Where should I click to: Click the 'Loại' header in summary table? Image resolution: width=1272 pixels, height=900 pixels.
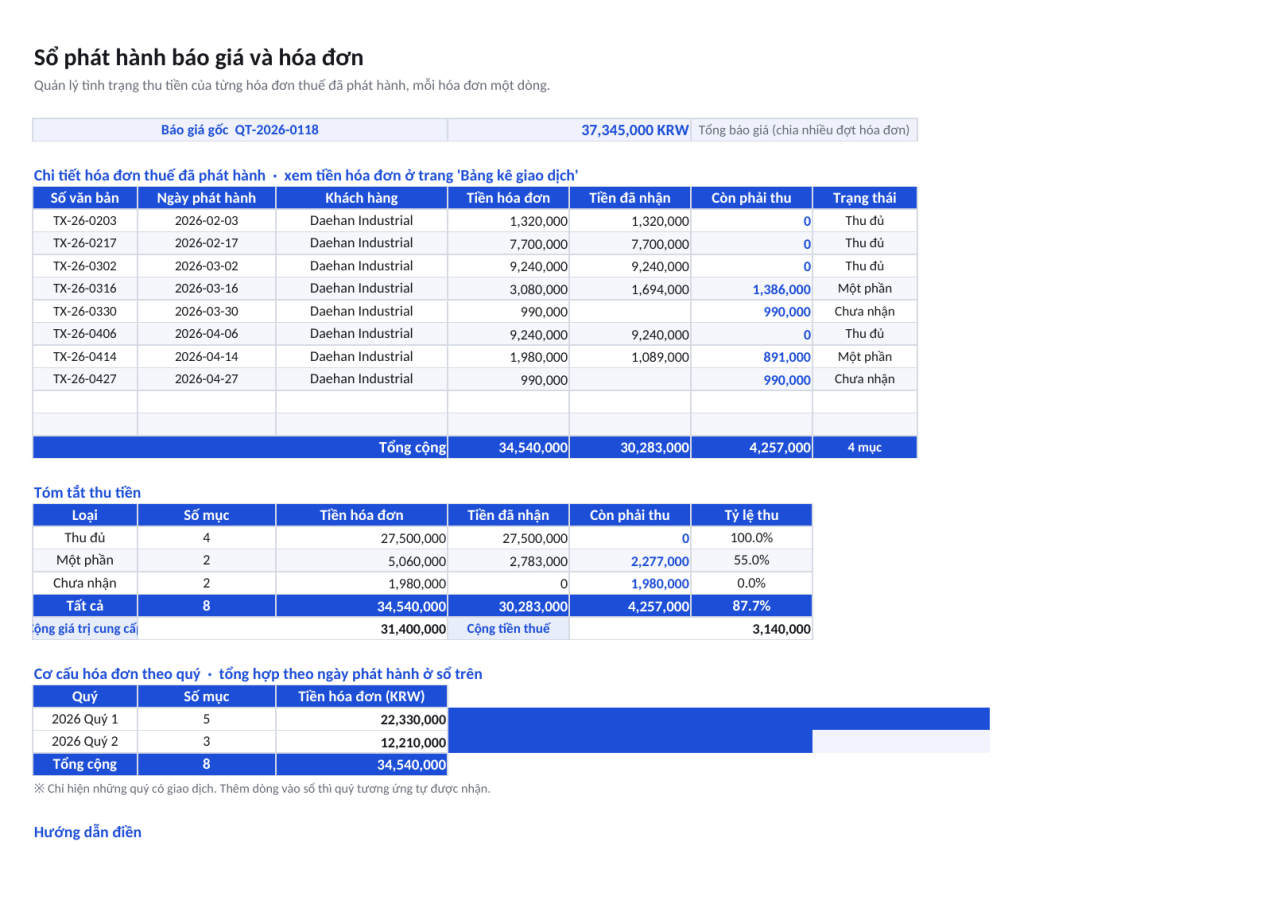point(85,515)
